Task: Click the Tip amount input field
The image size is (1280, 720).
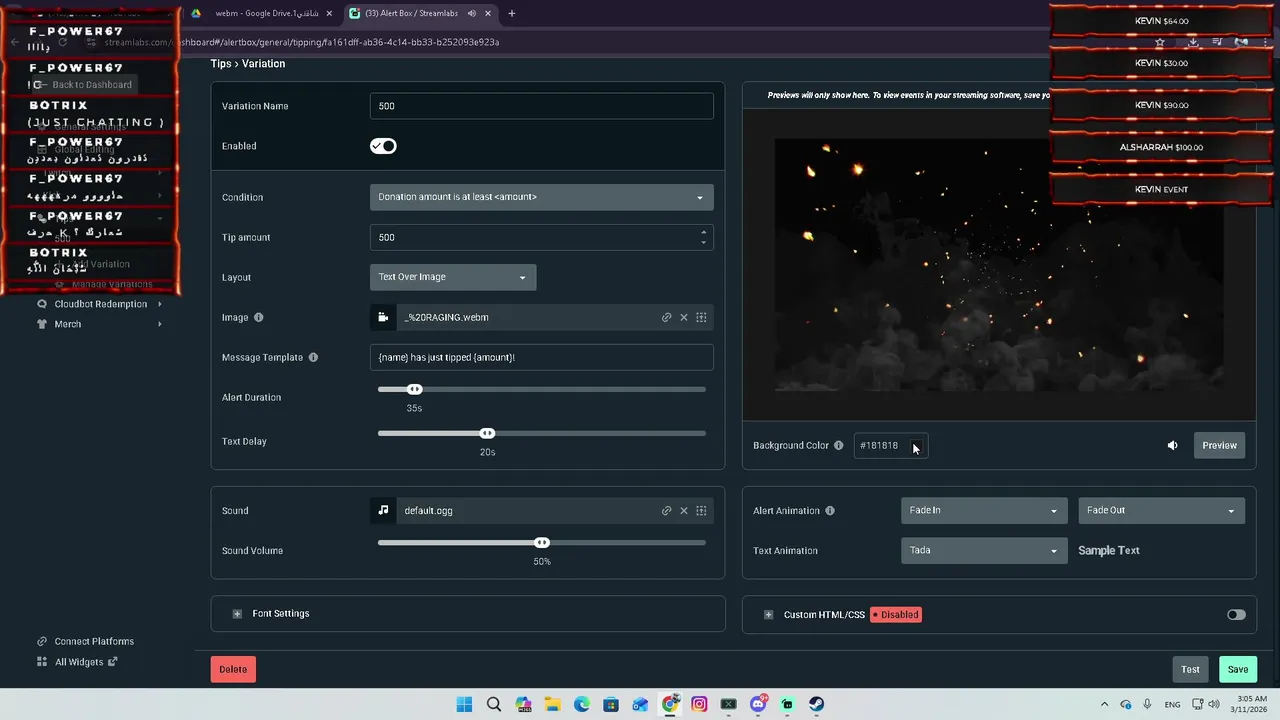Action: [x=541, y=237]
